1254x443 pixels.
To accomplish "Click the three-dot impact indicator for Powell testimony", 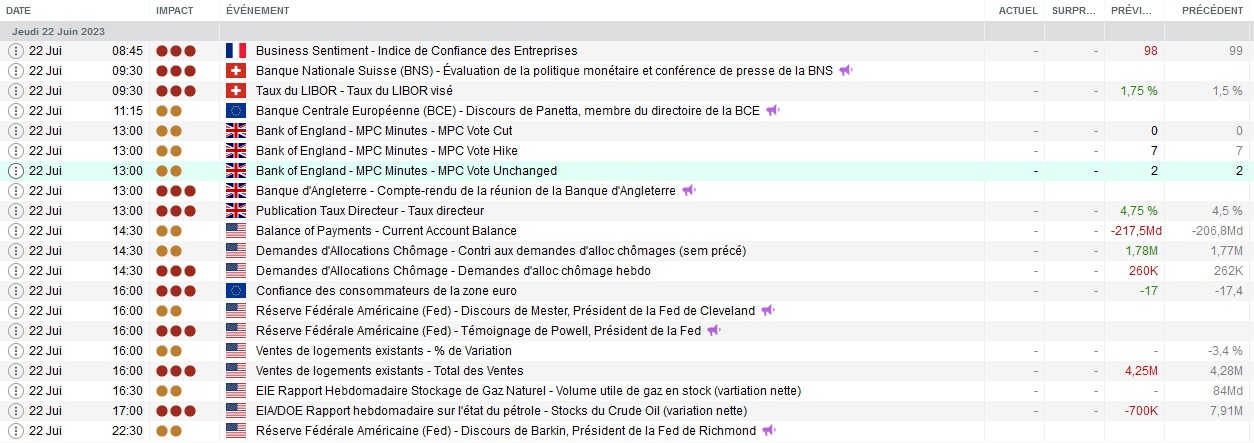I will [x=175, y=331].
